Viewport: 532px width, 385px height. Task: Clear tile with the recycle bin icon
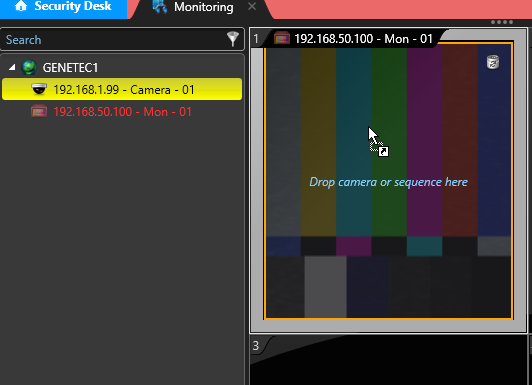[493, 62]
